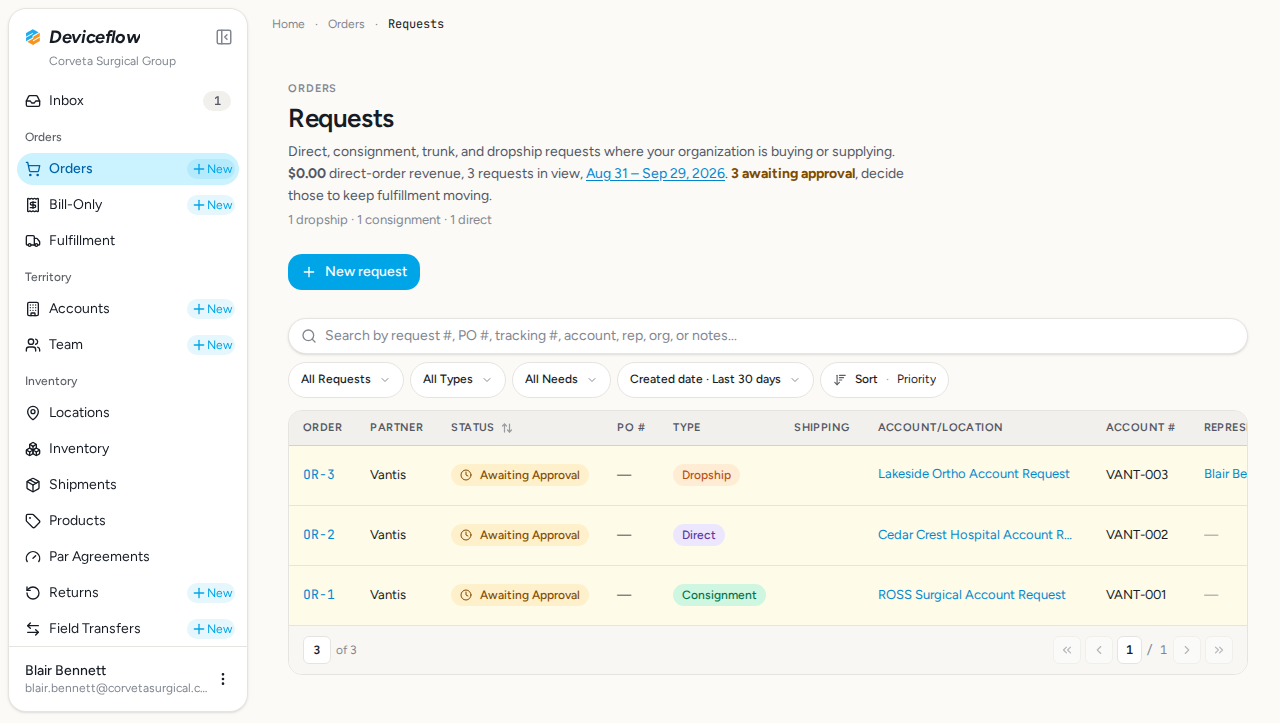Click the Products tag icon
This screenshot has width=1280, height=723.
[33, 521]
